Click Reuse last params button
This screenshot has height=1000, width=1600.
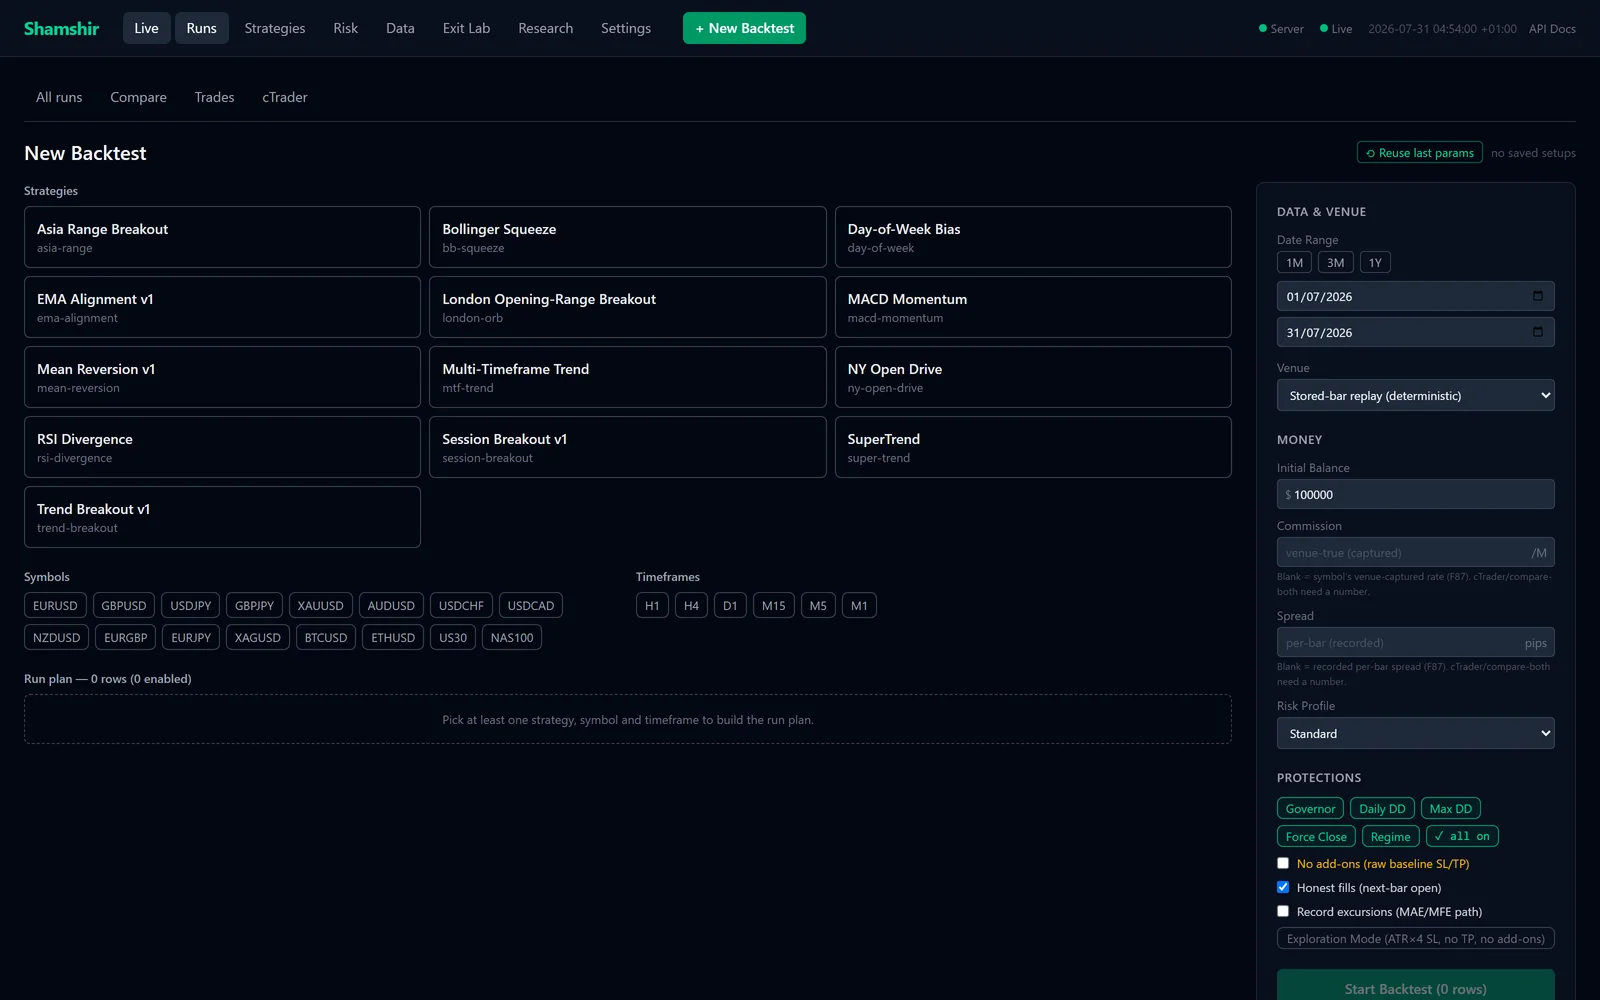click(x=1419, y=152)
